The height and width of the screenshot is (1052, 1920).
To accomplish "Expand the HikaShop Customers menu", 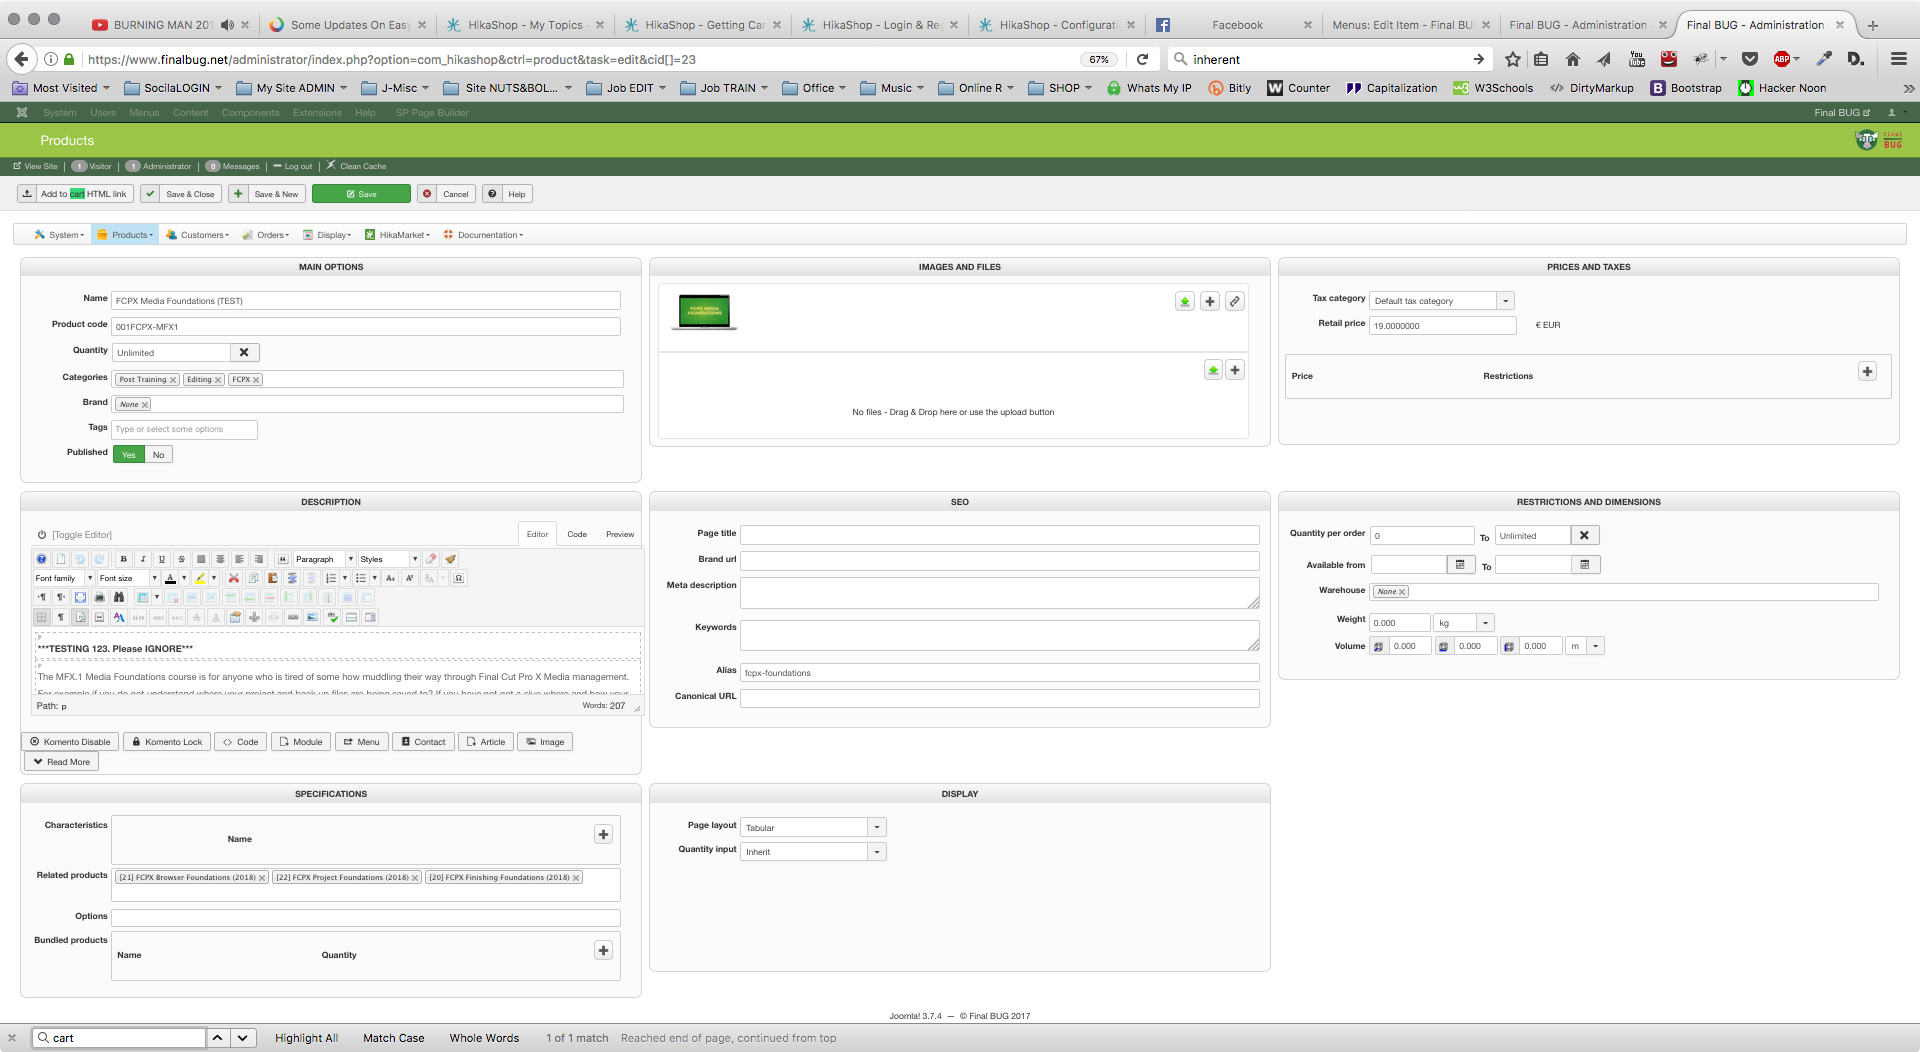I will click(198, 235).
